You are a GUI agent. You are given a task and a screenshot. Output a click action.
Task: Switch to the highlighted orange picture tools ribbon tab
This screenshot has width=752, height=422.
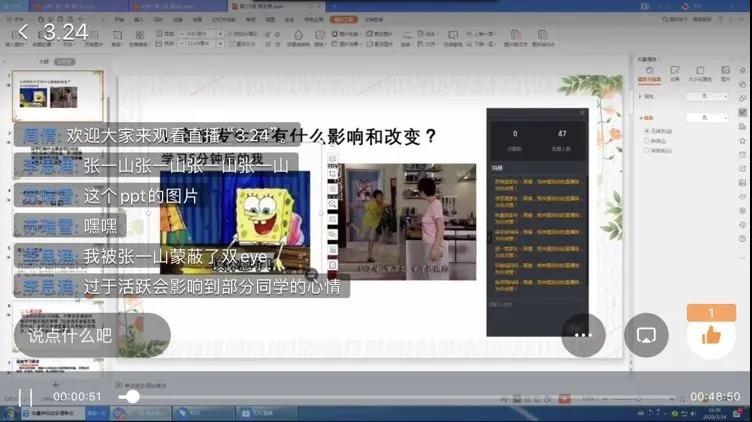(343, 19)
